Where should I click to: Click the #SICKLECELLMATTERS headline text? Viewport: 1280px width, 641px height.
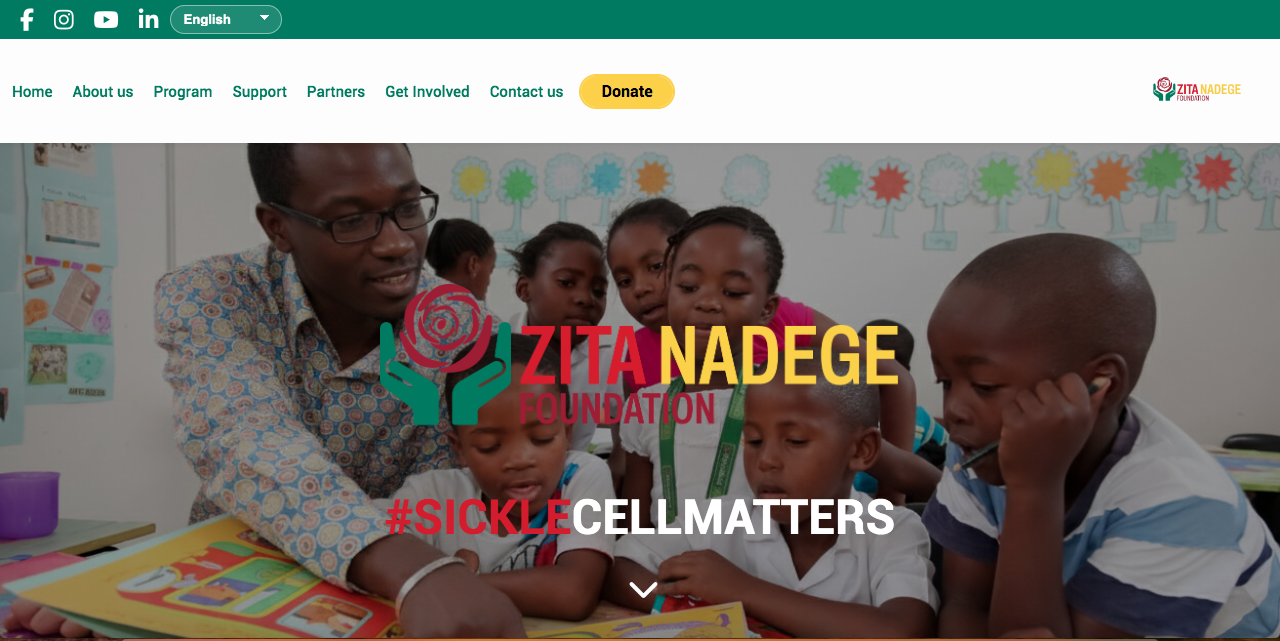click(x=640, y=517)
